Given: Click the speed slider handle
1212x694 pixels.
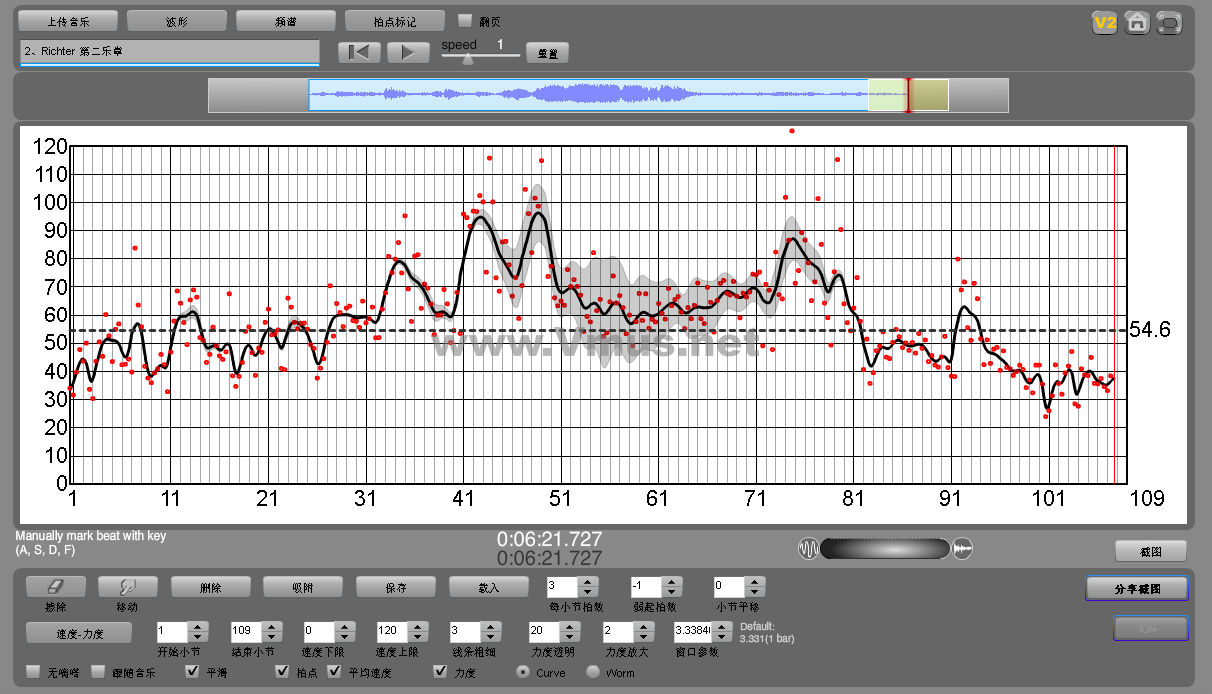Looking at the screenshot, I should pyautogui.click(x=467, y=58).
